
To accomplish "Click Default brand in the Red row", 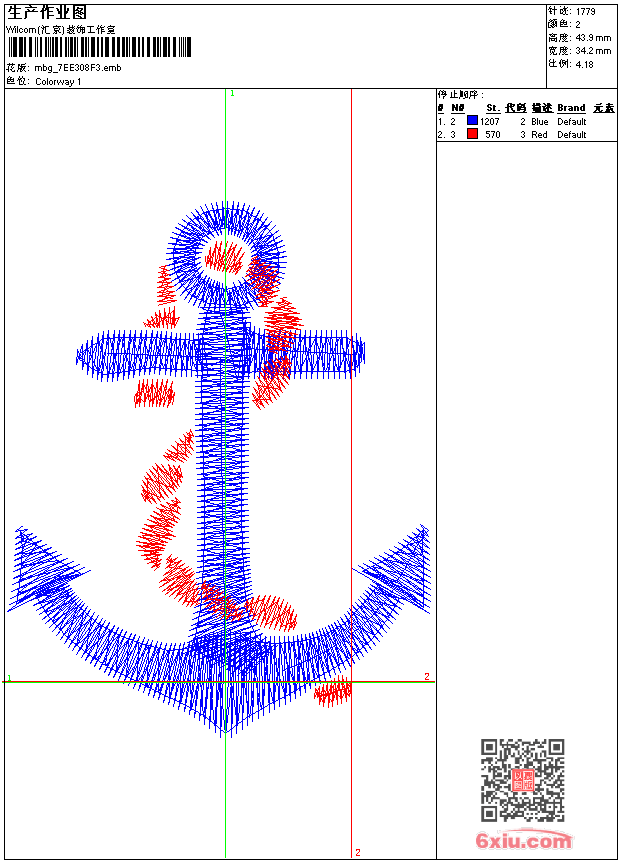I will [572, 135].
